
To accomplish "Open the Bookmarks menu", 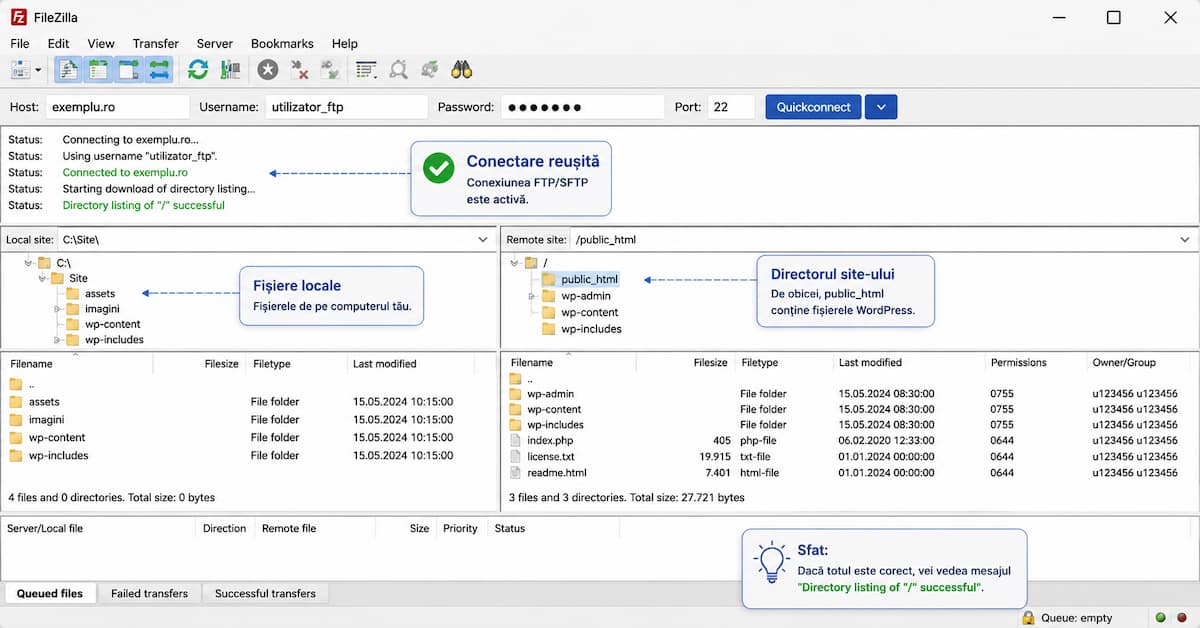I will (x=282, y=43).
